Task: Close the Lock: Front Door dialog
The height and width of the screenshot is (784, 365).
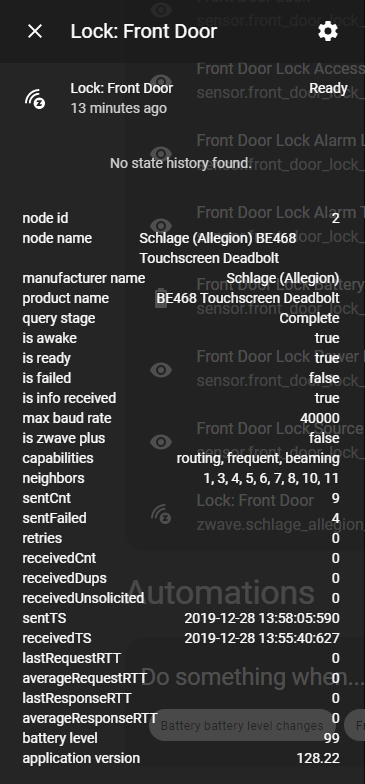Action: click(x=35, y=32)
